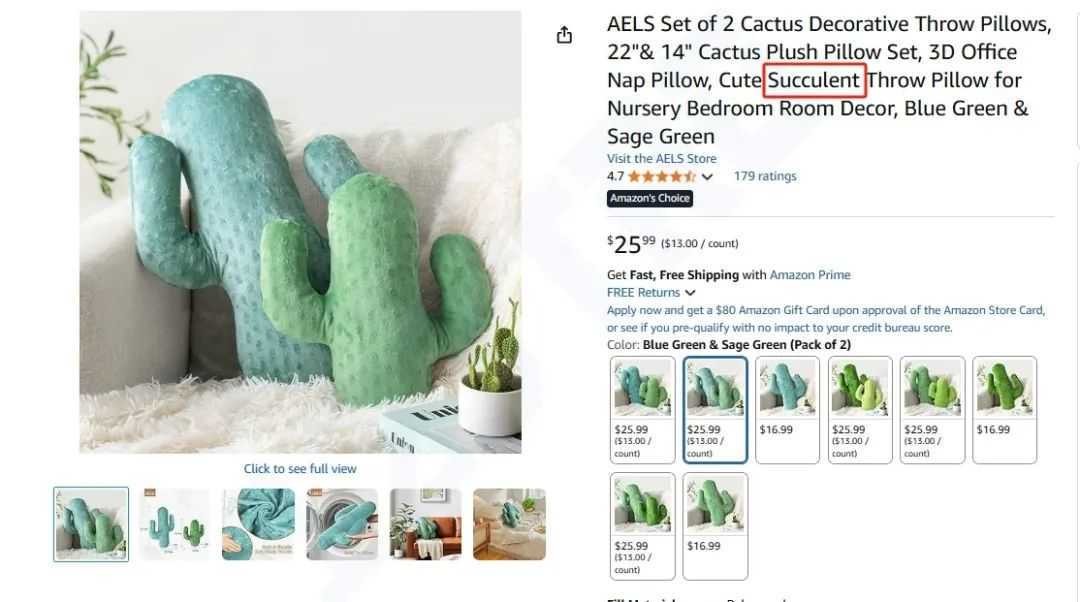The height and width of the screenshot is (602, 1080).
Task: Pick the second-row $16.99 green cactus swatch
Action: [715, 526]
